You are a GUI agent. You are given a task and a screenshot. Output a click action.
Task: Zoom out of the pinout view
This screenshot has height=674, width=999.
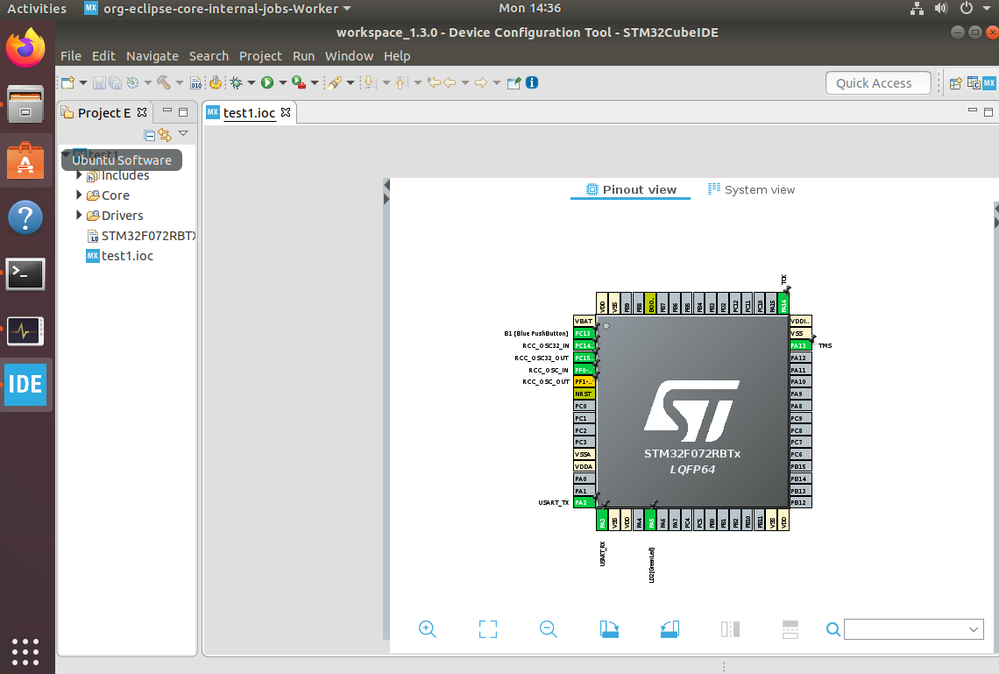(x=548, y=629)
